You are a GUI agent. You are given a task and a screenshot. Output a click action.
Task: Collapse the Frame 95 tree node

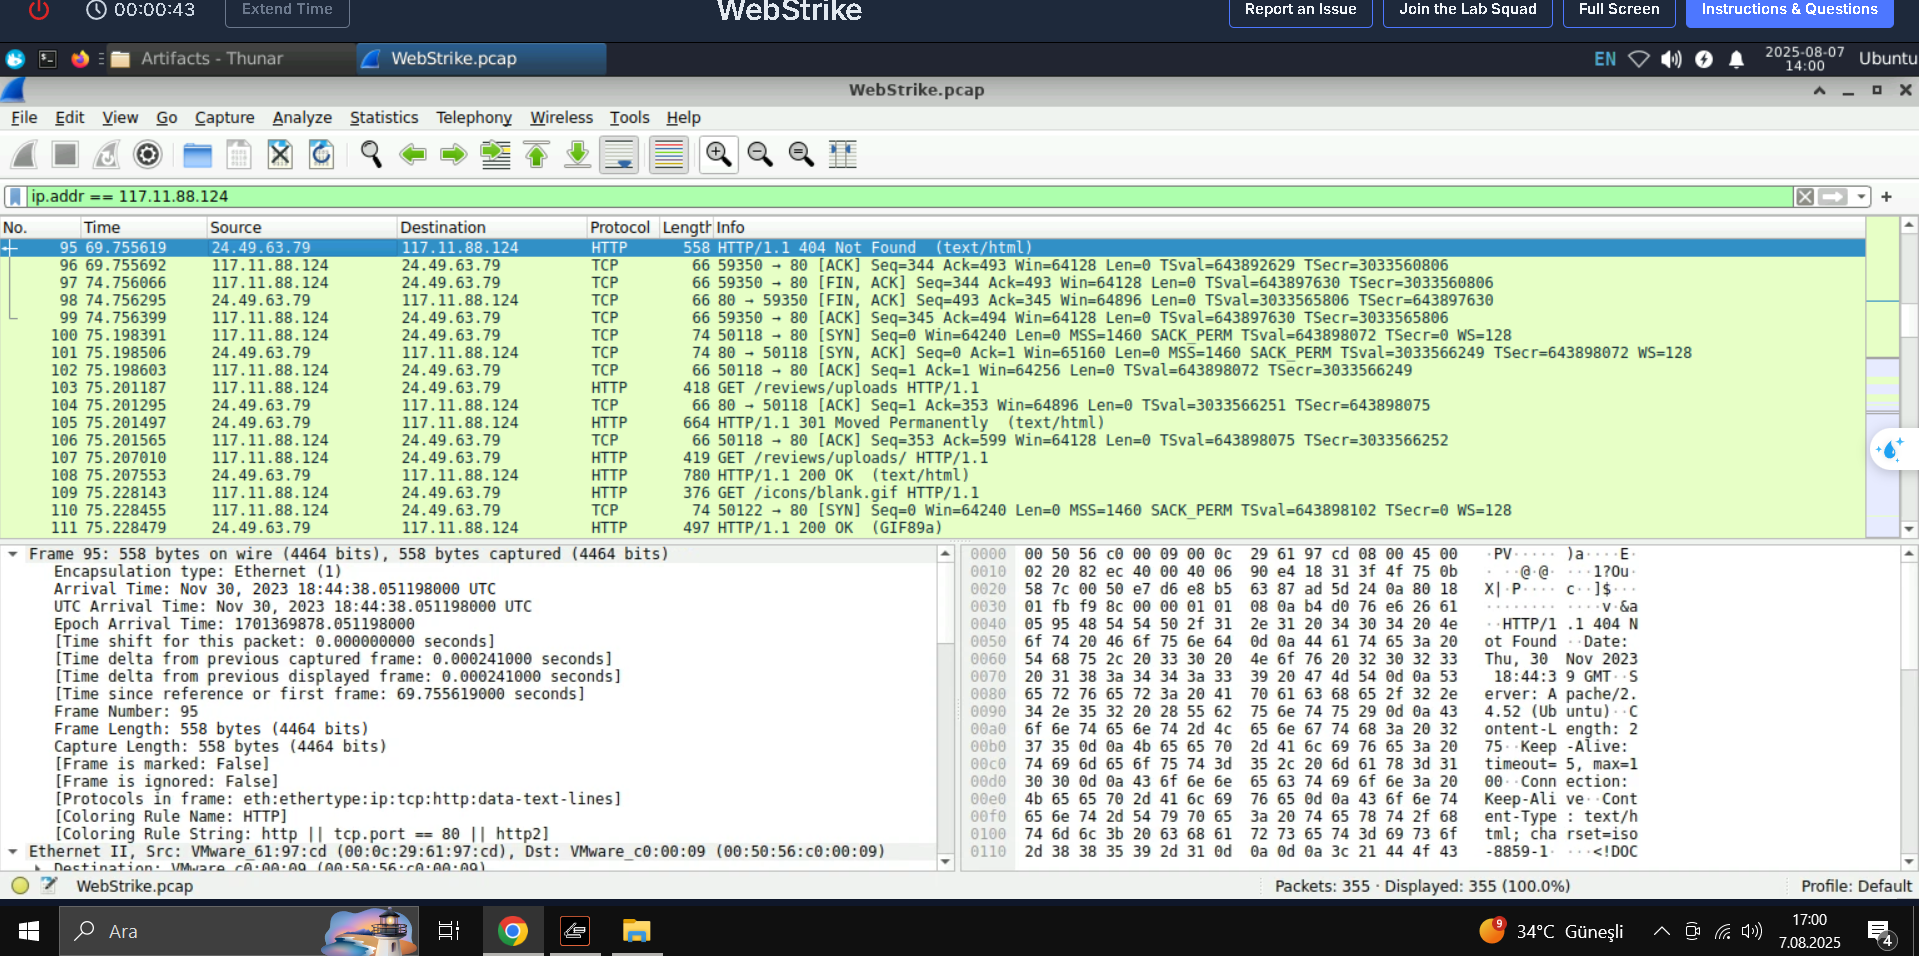(x=13, y=554)
